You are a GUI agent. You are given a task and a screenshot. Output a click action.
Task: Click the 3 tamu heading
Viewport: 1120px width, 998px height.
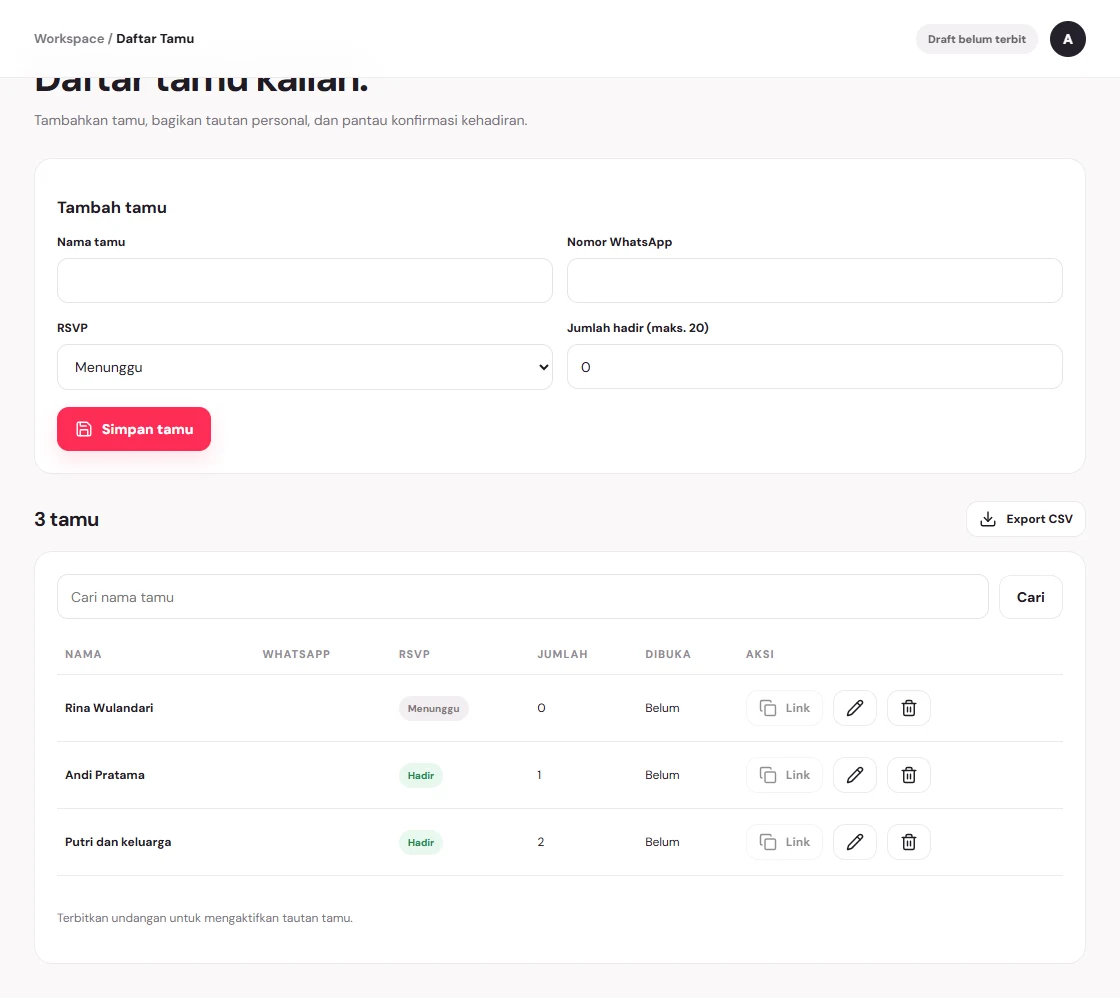click(x=66, y=519)
